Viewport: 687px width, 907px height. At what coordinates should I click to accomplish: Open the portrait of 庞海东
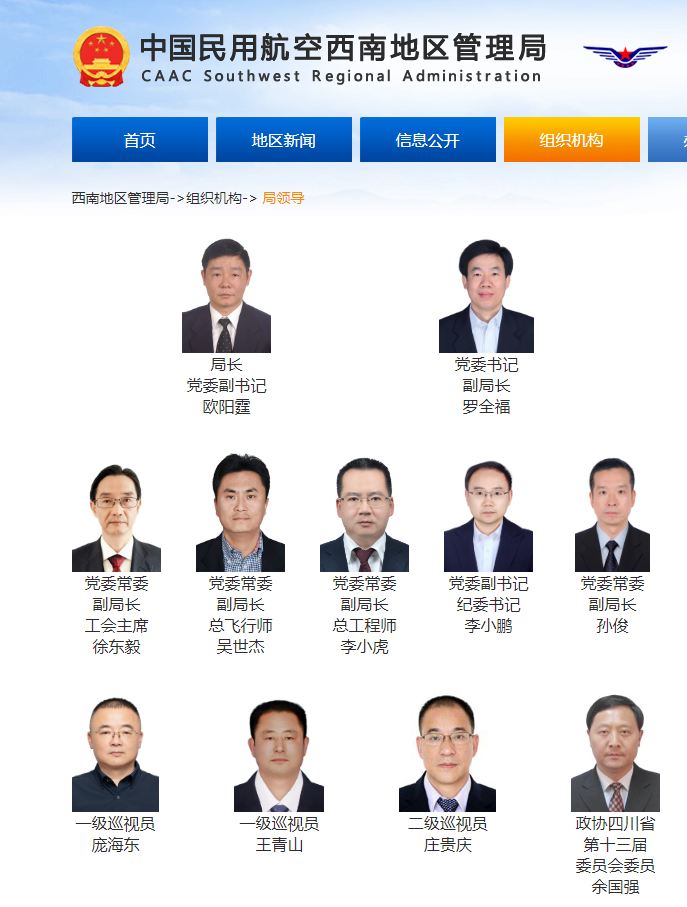pyautogui.click(x=116, y=754)
